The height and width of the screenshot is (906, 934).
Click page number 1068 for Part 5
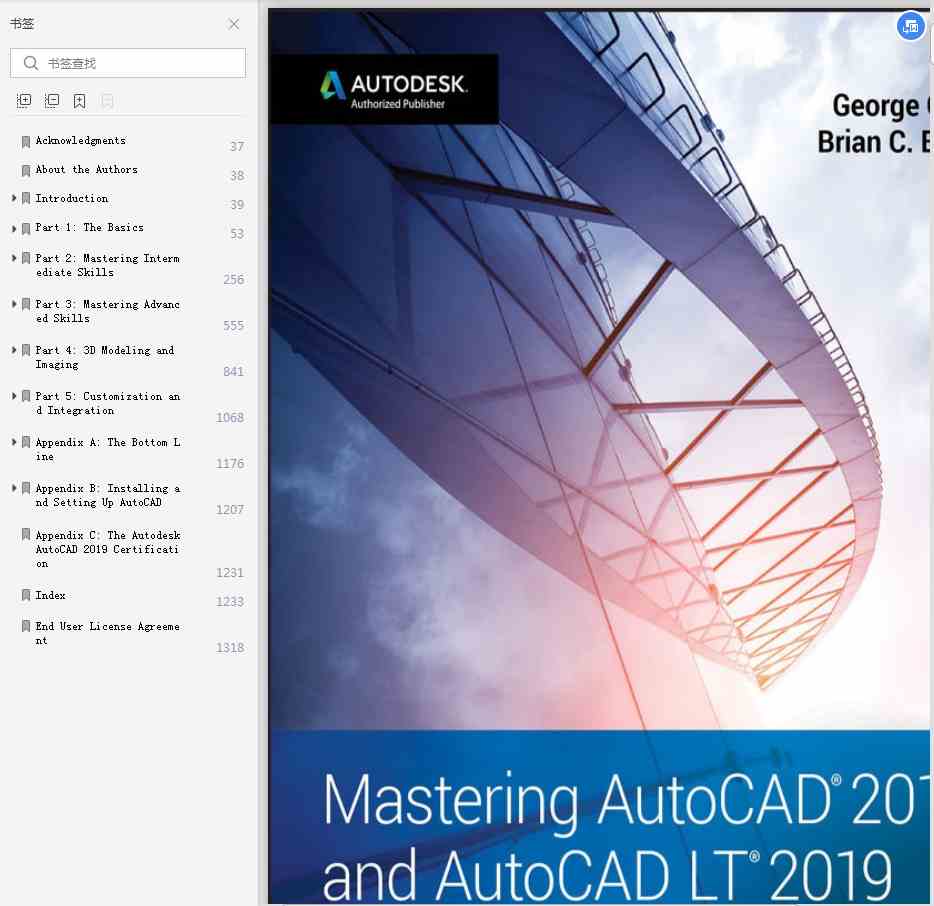230,418
